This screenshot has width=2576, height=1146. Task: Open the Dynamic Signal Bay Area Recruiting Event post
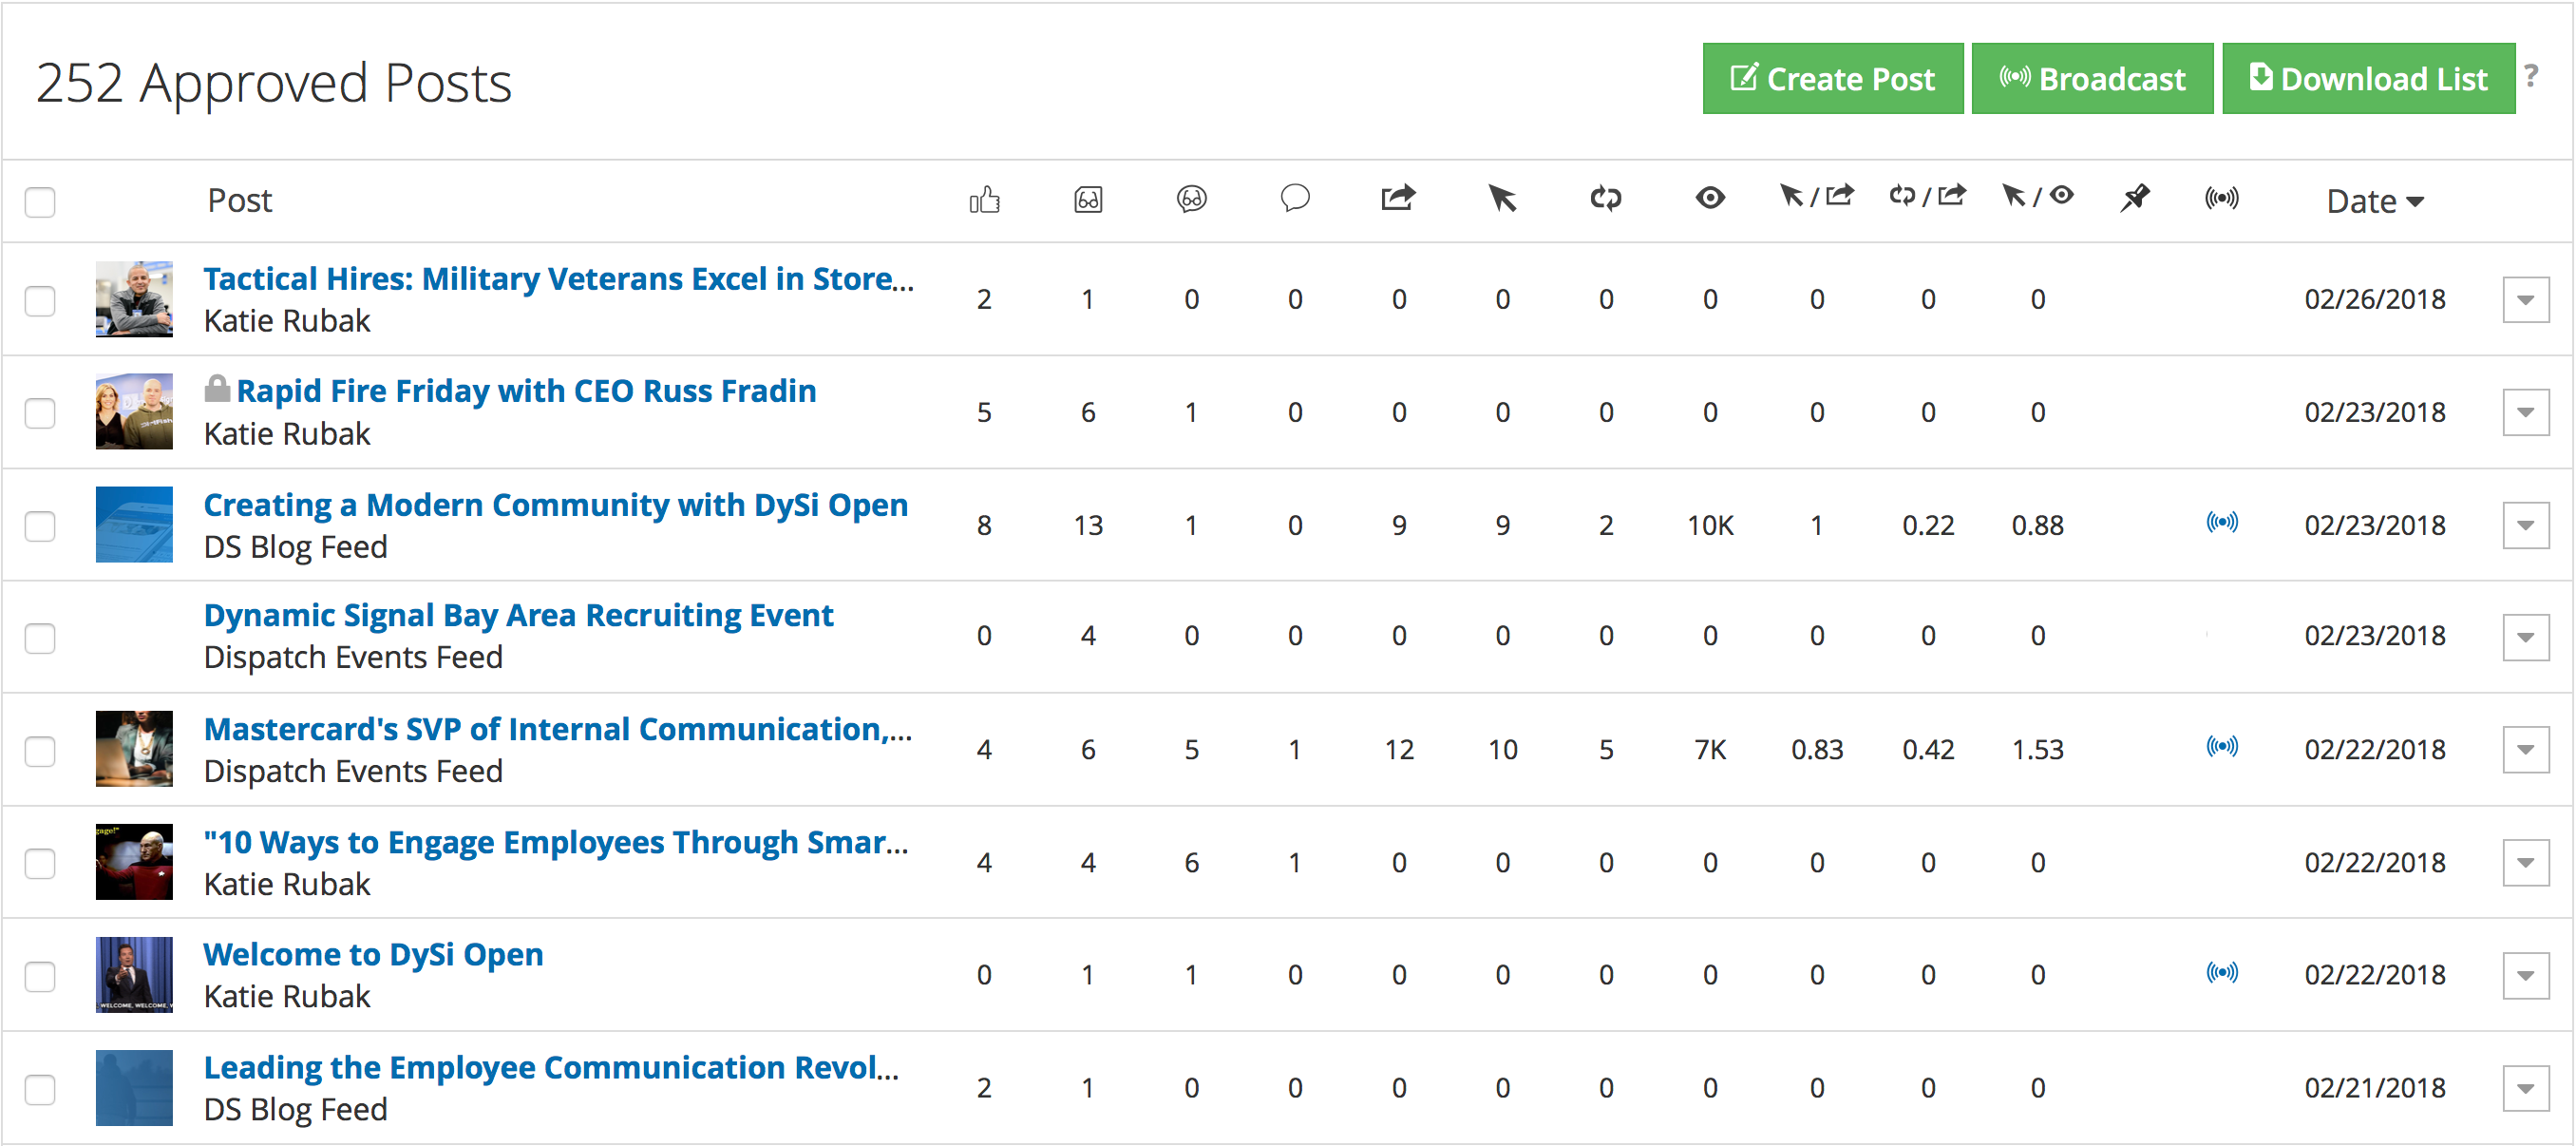tap(518, 615)
